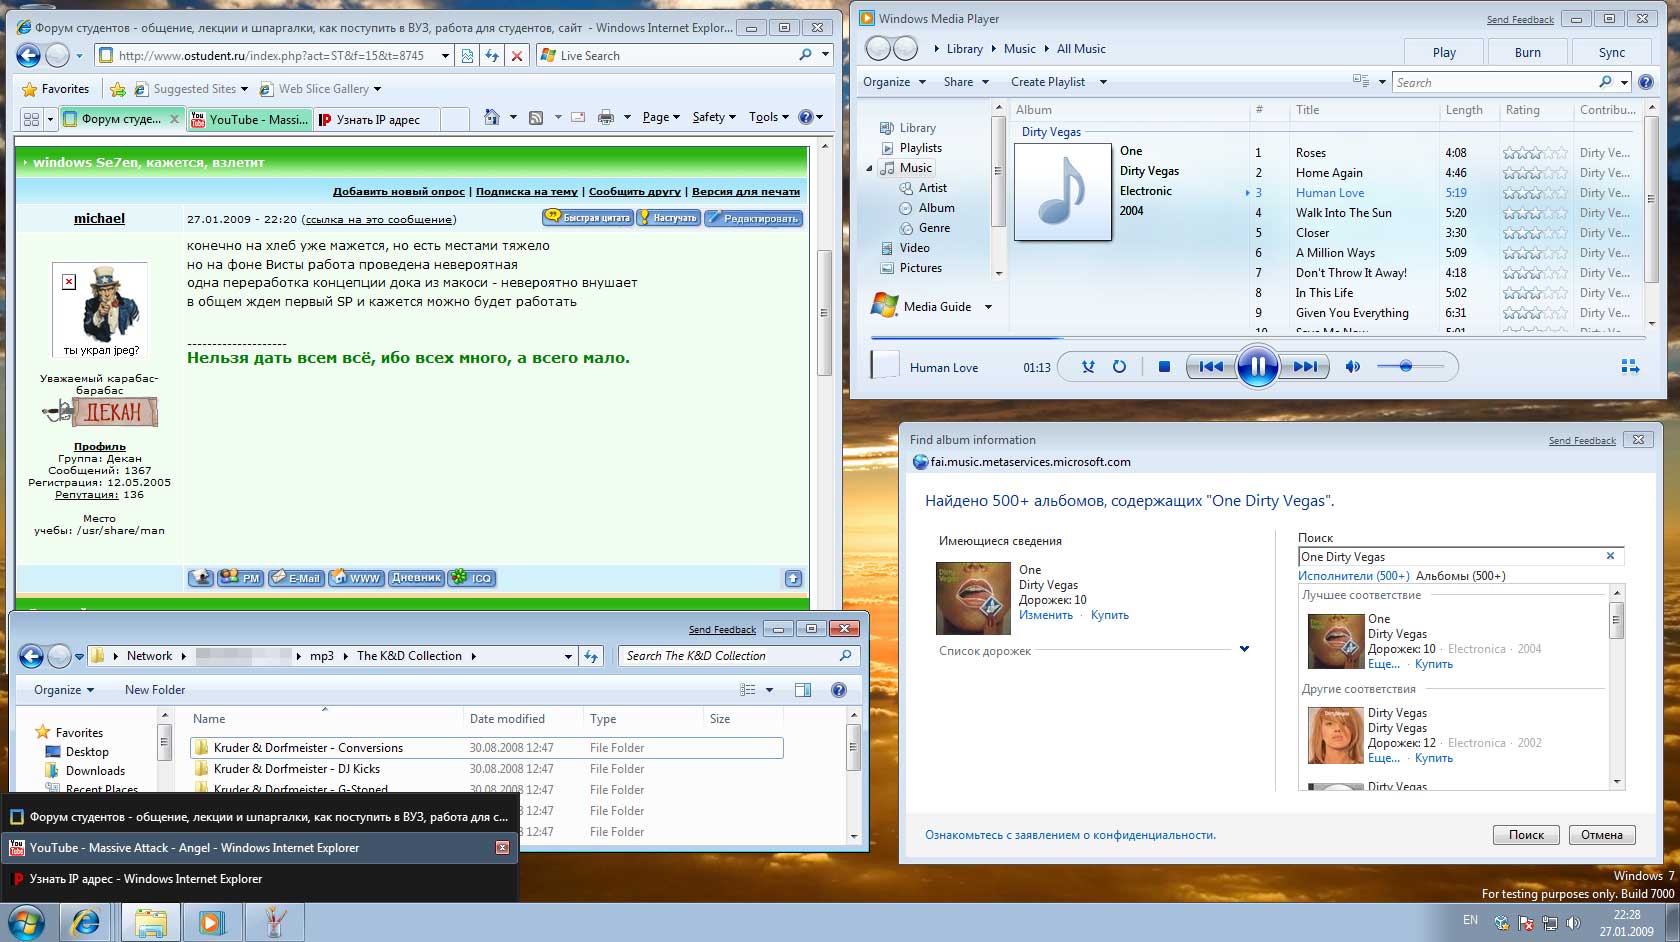Click the Print icon in IE toolbar
Viewport: 1680px width, 942px height.
coord(605,118)
